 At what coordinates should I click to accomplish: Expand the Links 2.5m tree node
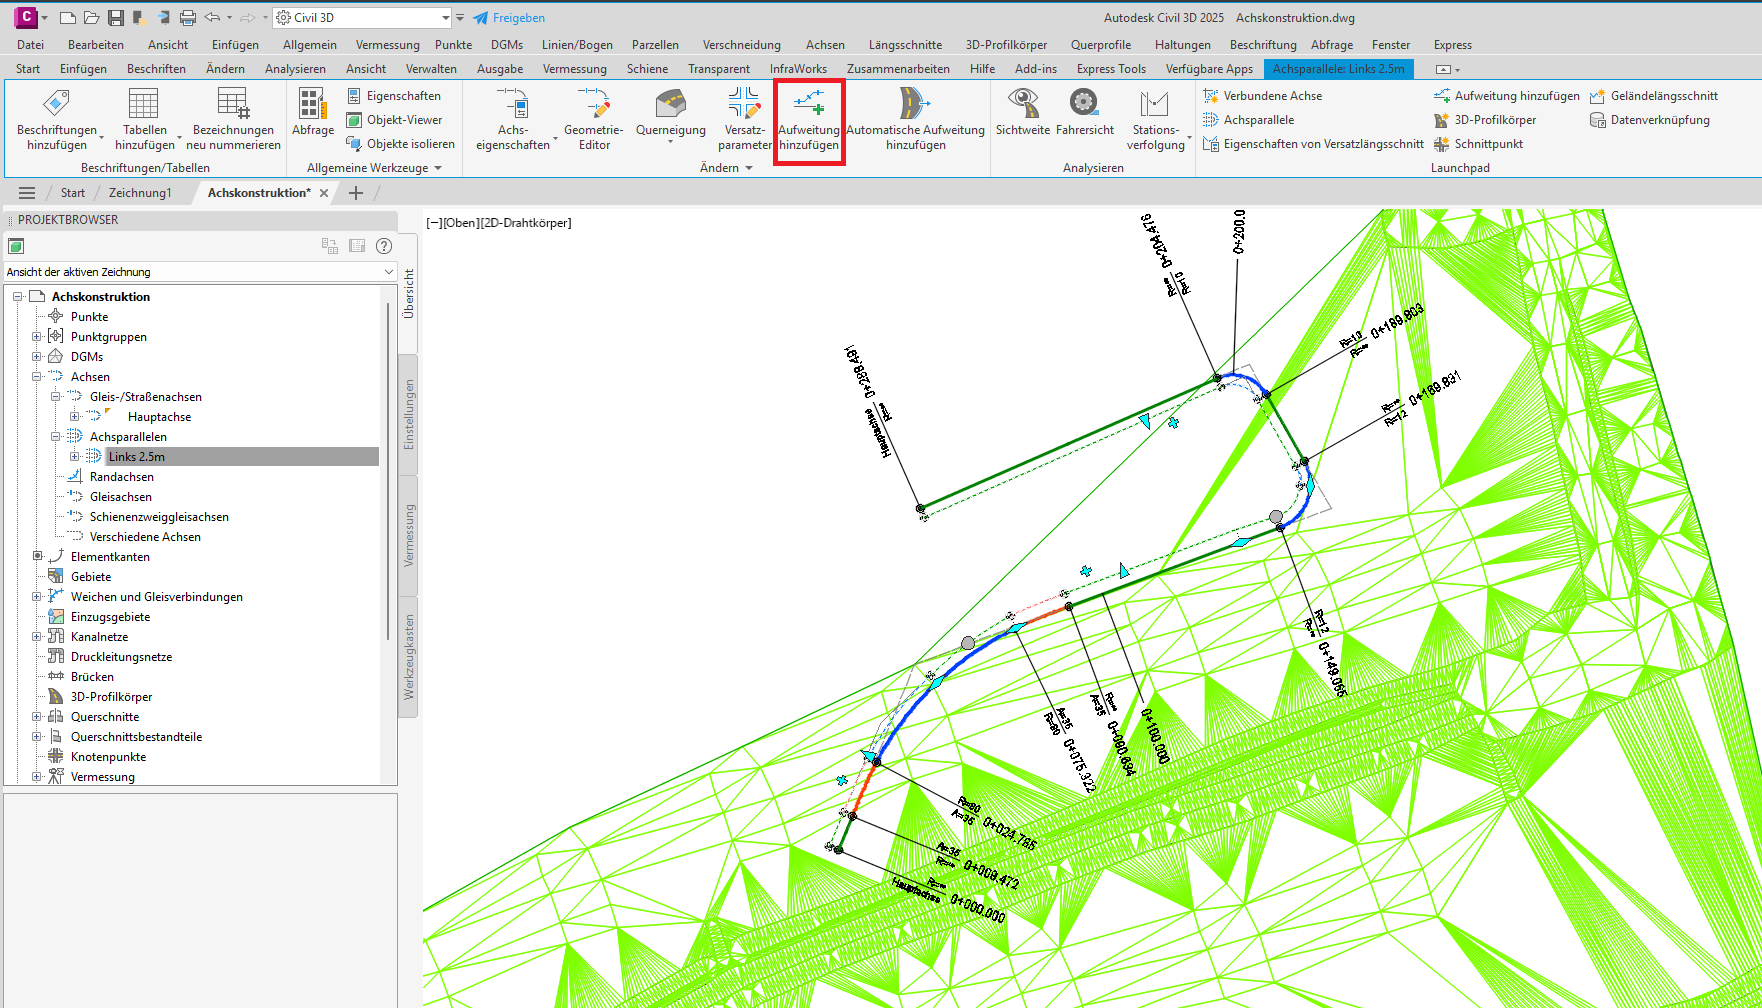[x=75, y=457]
